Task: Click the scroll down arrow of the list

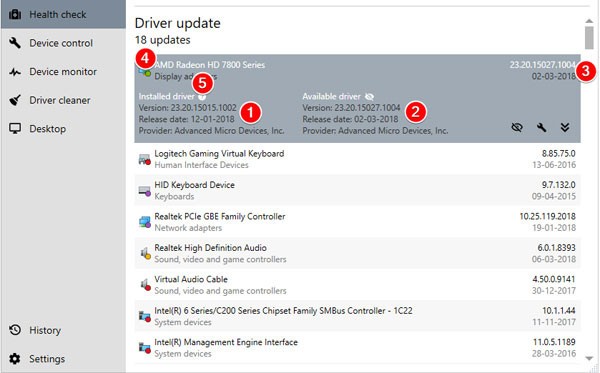Action: (589, 358)
